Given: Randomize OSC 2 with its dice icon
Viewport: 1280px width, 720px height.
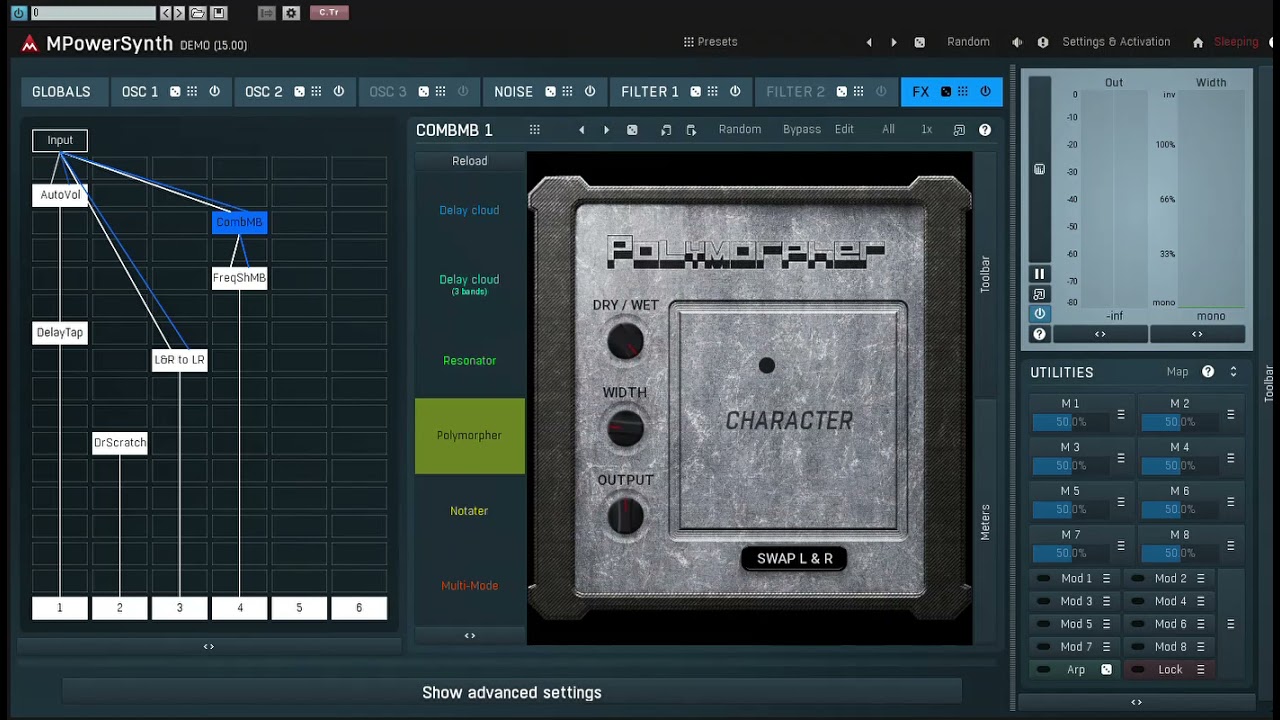Looking at the screenshot, I should tap(299, 91).
